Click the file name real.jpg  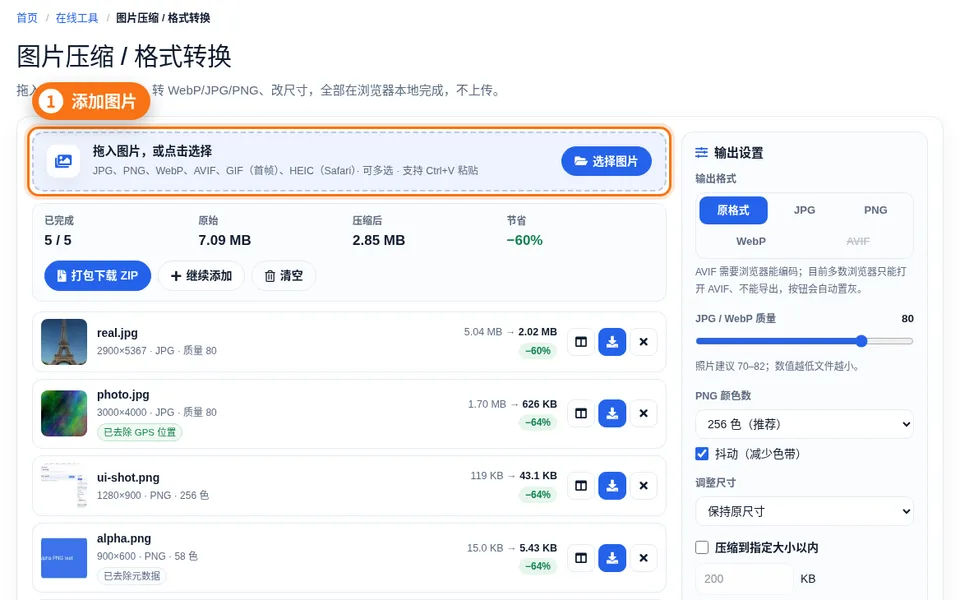(x=117, y=333)
